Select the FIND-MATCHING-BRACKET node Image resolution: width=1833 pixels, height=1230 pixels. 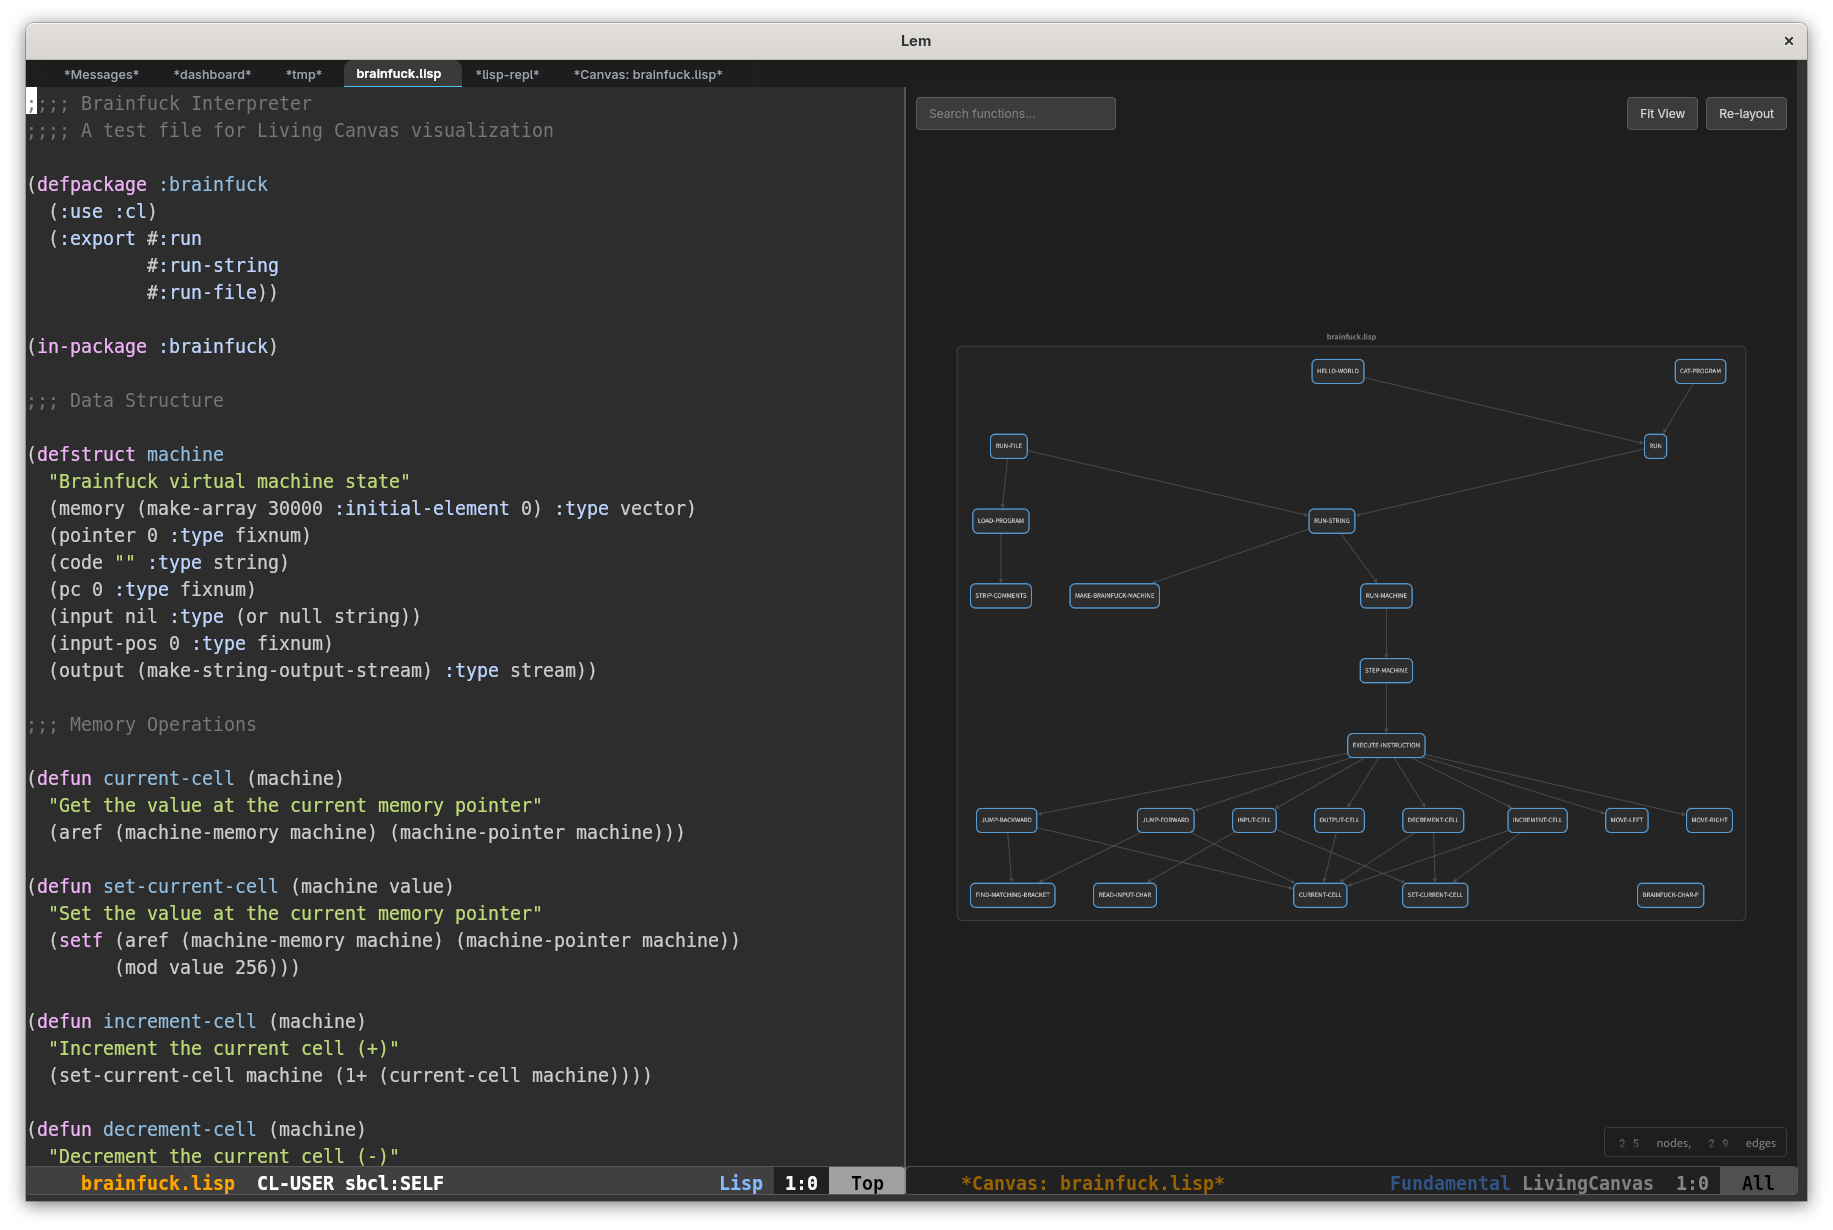pos(1012,895)
